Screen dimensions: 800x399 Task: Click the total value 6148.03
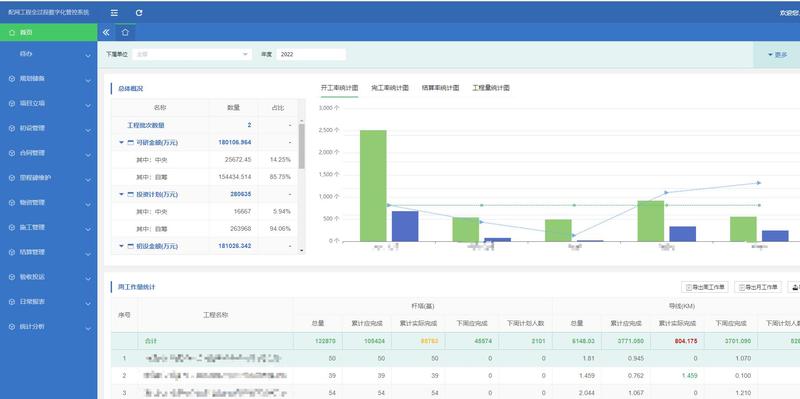click(x=584, y=341)
